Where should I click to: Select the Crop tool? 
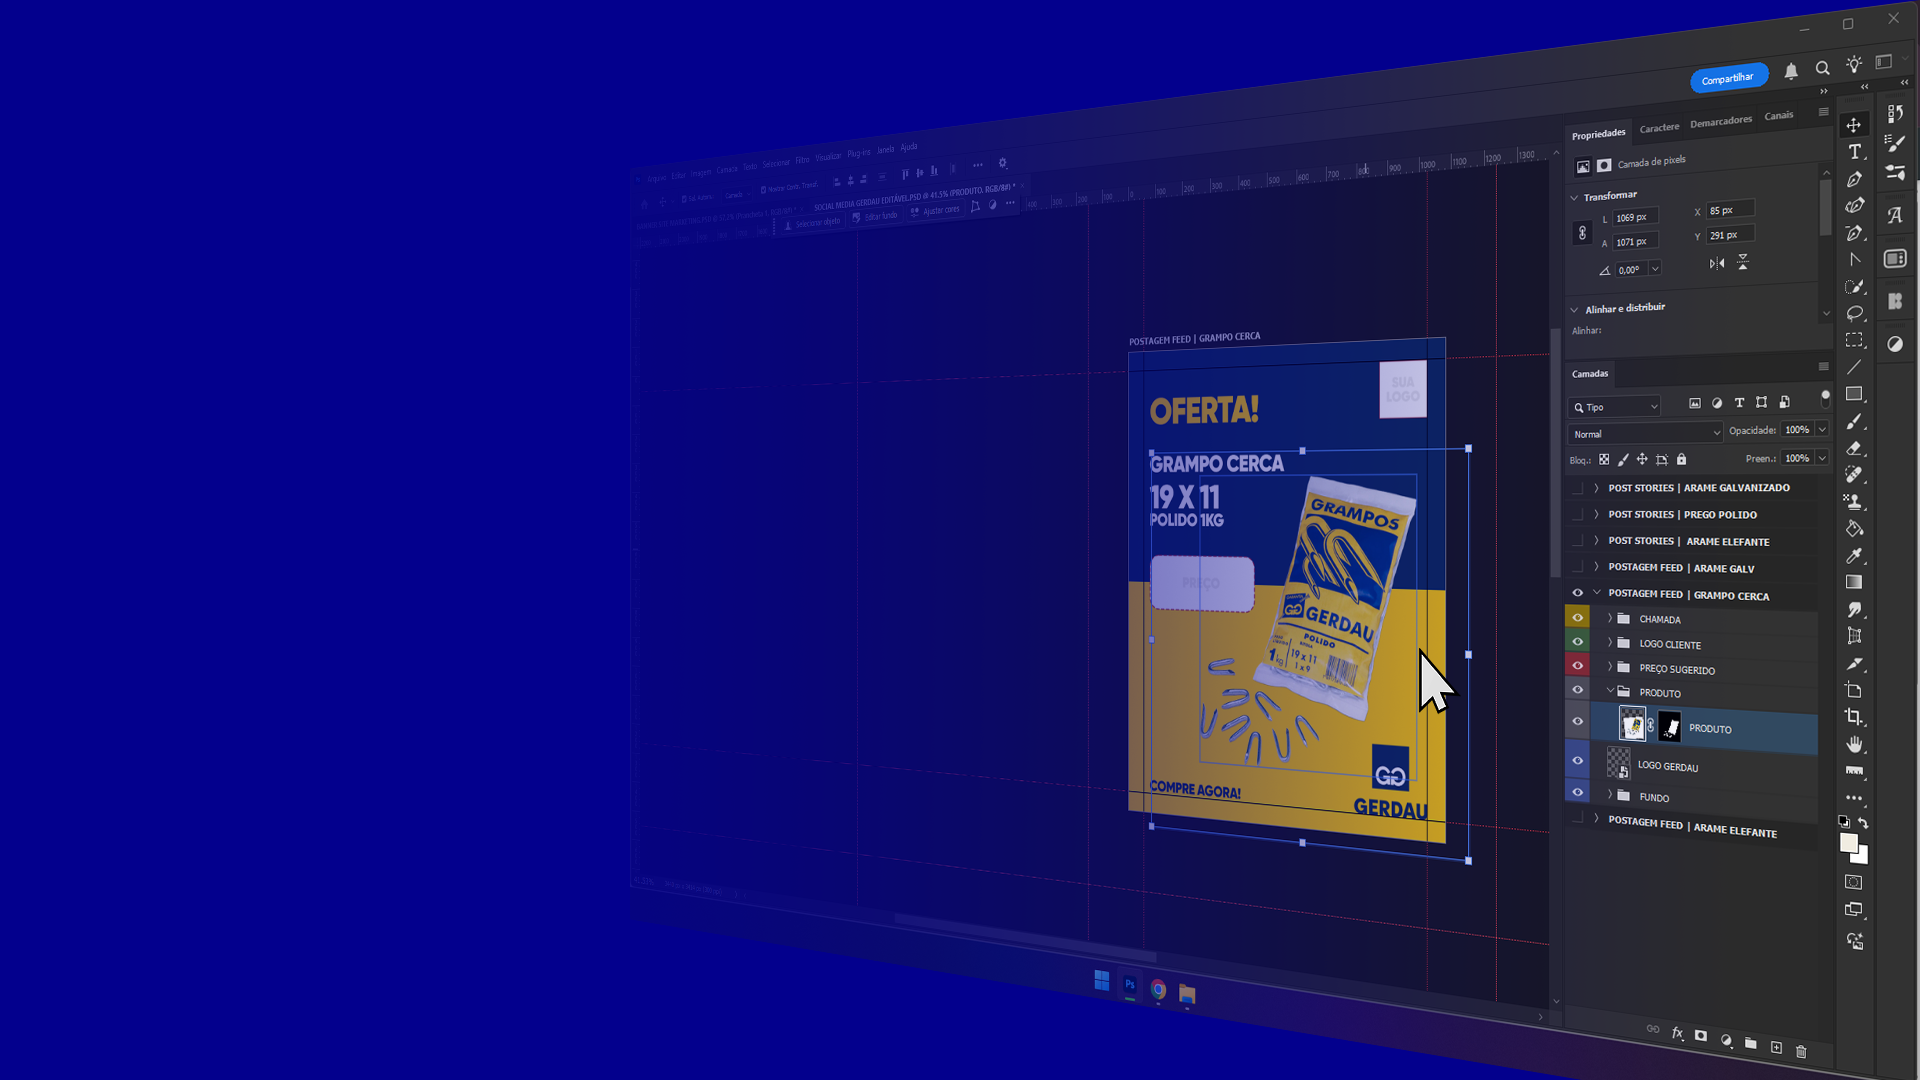point(1854,717)
